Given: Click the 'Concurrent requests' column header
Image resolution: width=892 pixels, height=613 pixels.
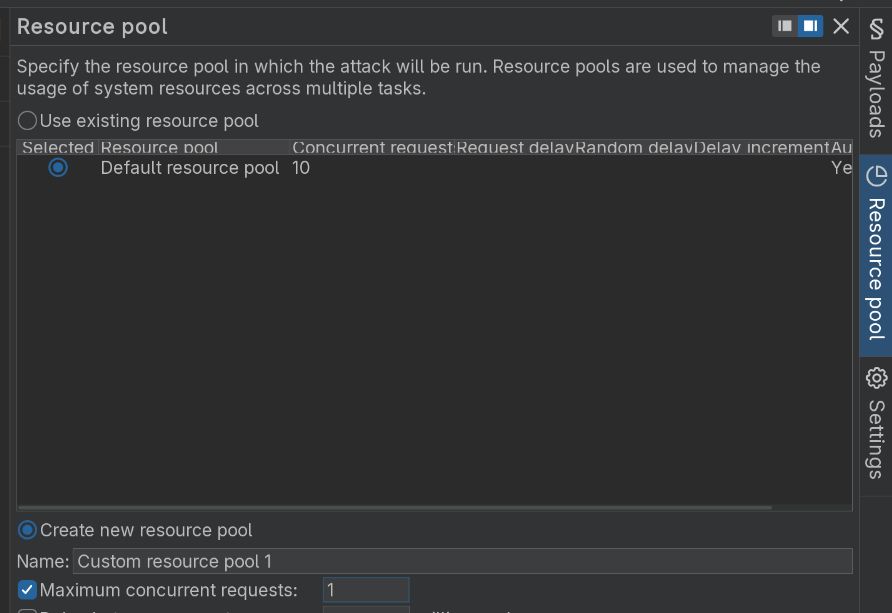Looking at the screenshot, I should [372, 148].
